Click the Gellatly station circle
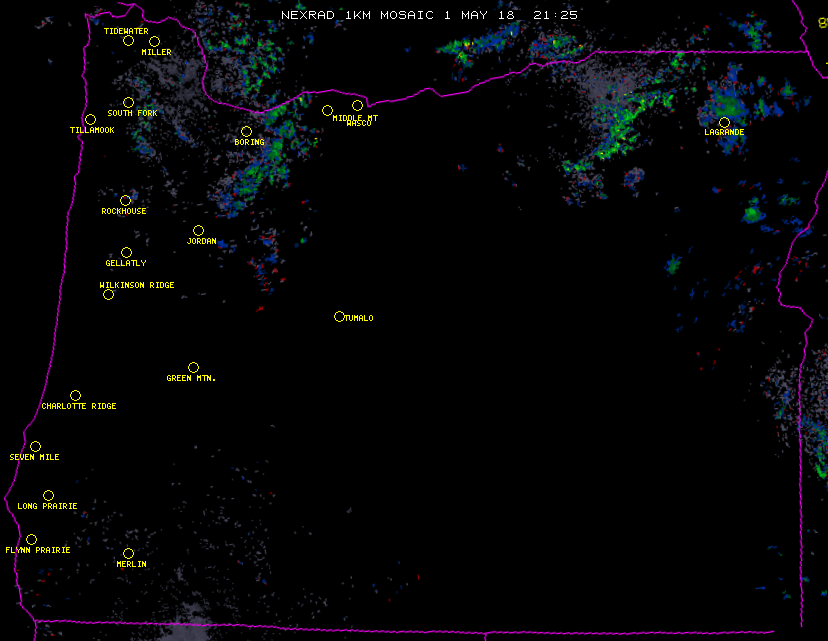Image resolution: width=828 pixels, height=641 pixels. point(126,252)
